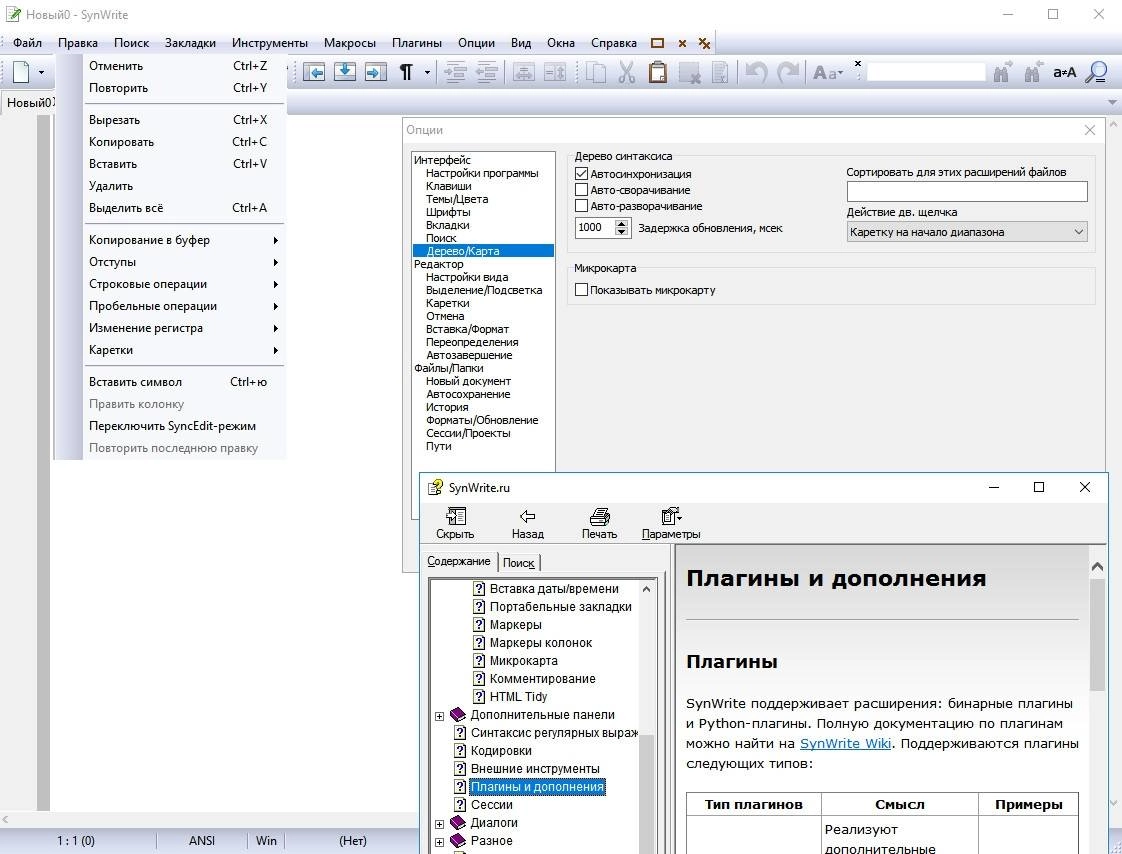1122x854 pixels.
Task: Click ANSI encoding in status bar
Action: (x=202, y=840)
